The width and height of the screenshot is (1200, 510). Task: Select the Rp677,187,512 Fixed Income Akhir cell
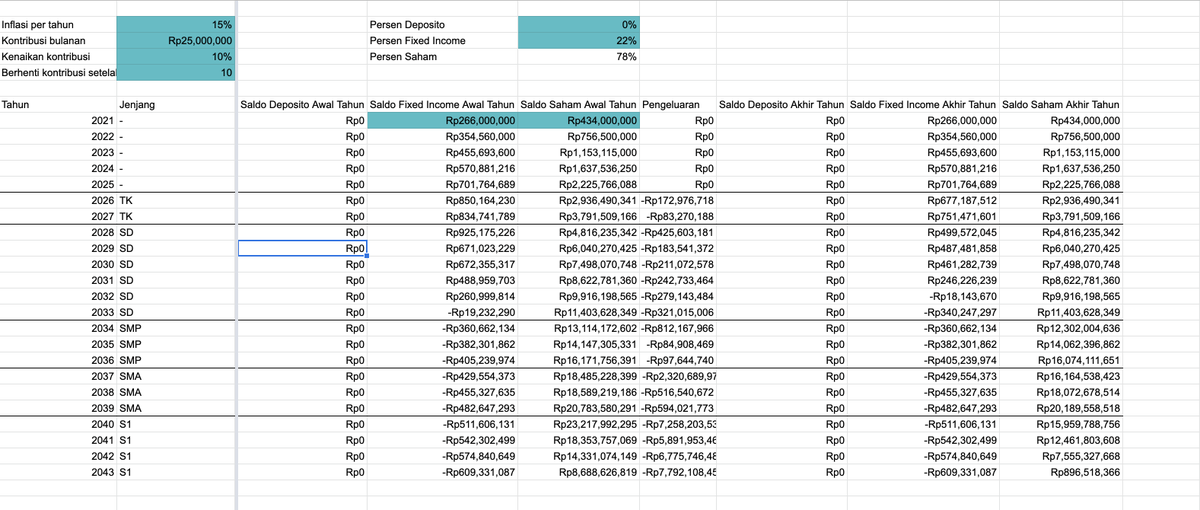(x=924, y=200)
